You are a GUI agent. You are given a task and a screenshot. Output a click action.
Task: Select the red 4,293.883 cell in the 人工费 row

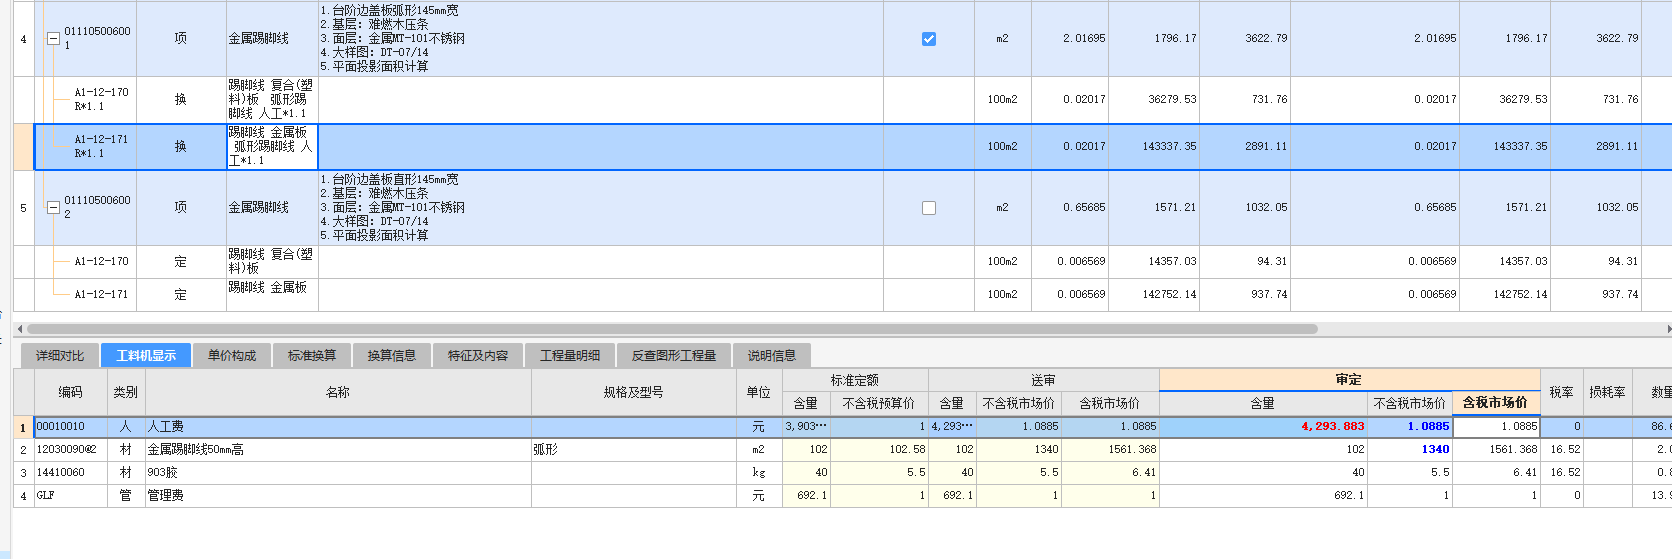coord(1263,426)
